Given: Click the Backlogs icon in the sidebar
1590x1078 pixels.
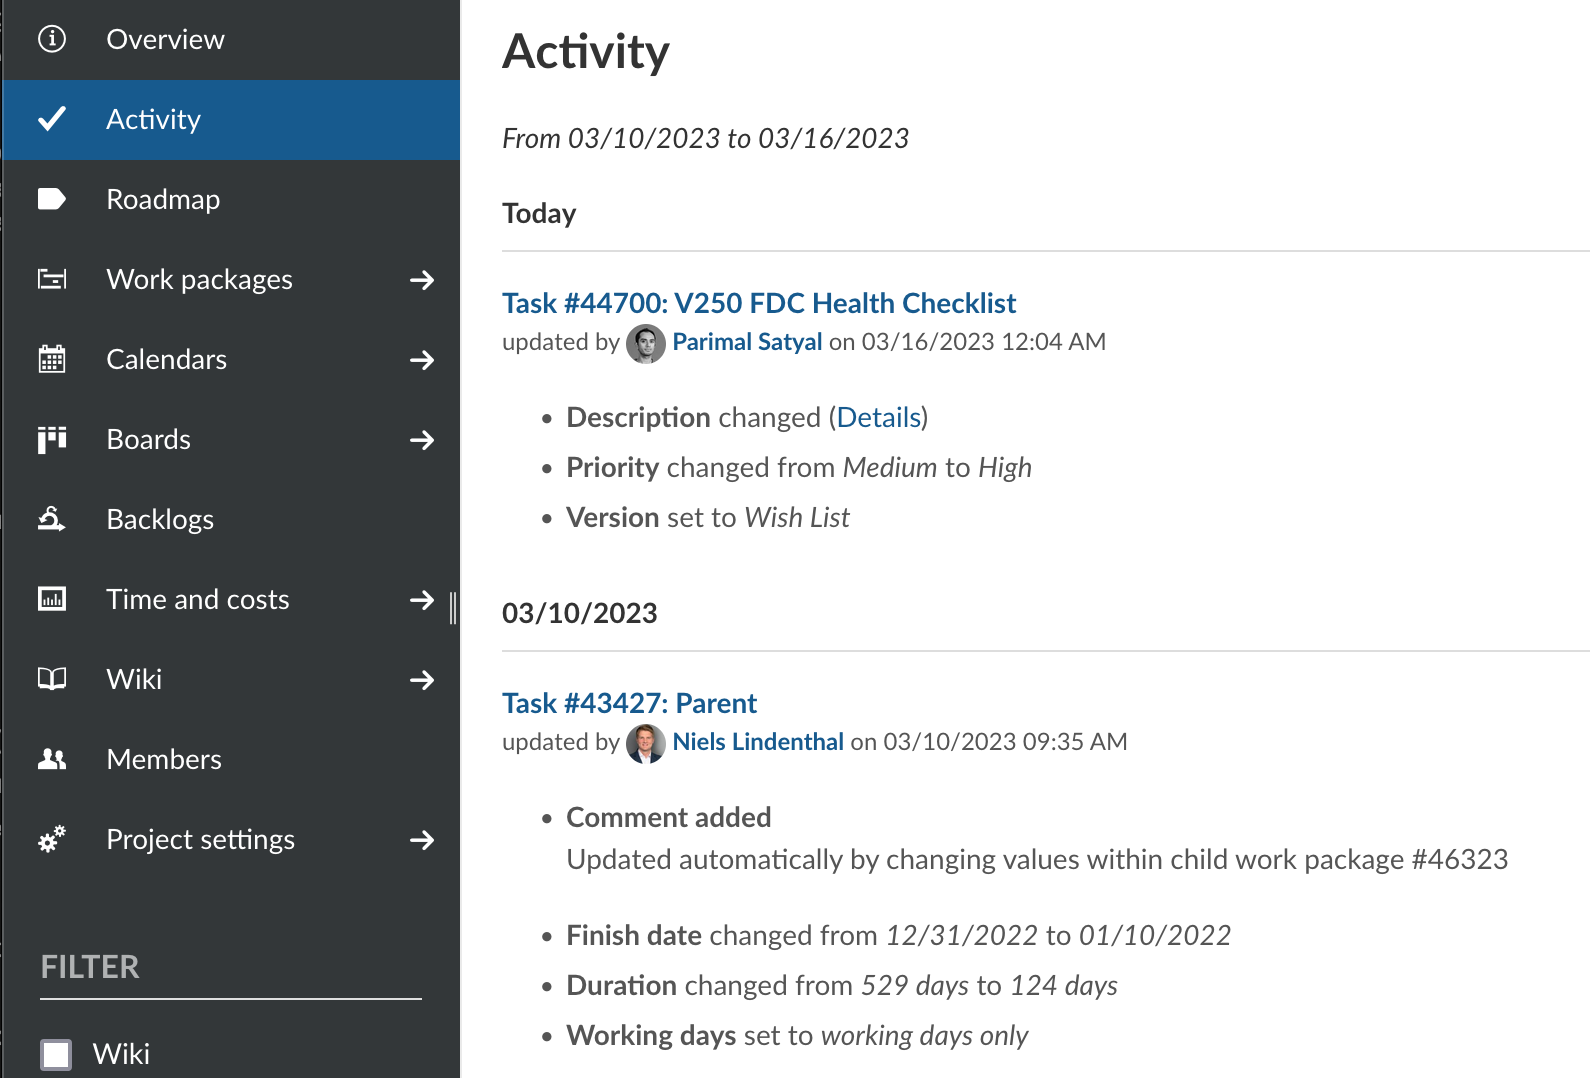Looking at the screenshot, I should coord(51,519).
